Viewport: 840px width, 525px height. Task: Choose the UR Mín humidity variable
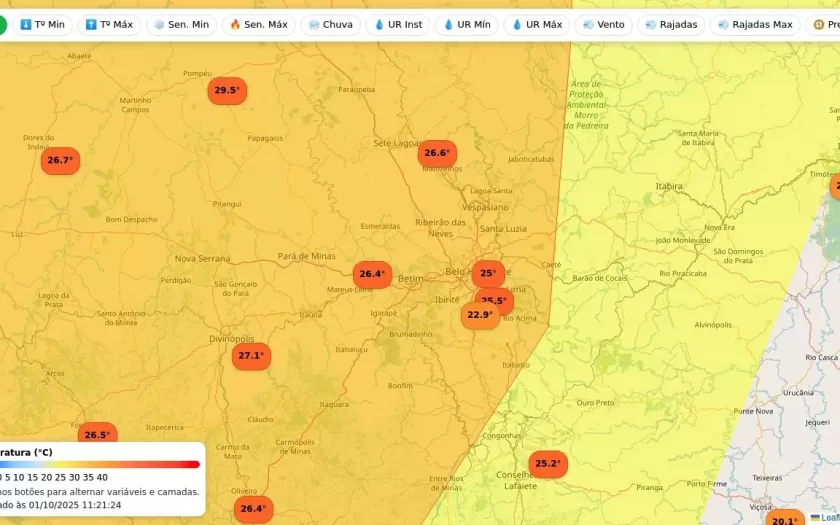(x=466, y=24)
